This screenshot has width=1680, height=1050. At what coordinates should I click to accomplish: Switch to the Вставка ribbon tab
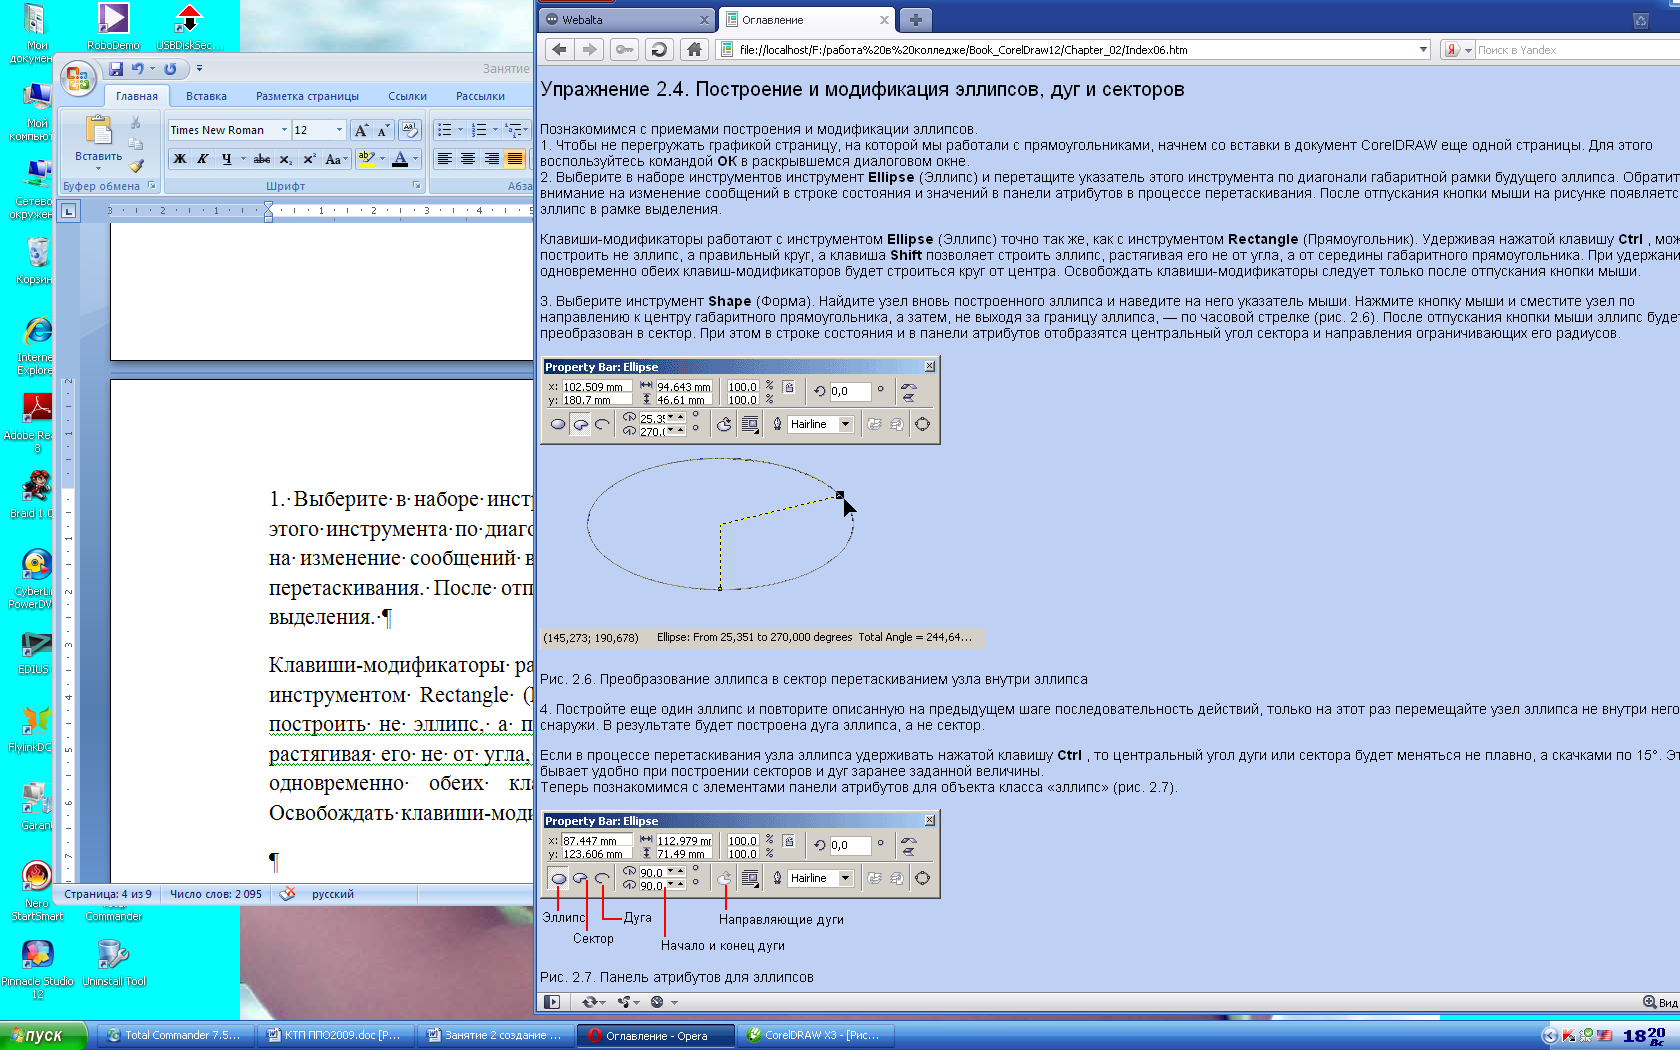pos(206,96)
